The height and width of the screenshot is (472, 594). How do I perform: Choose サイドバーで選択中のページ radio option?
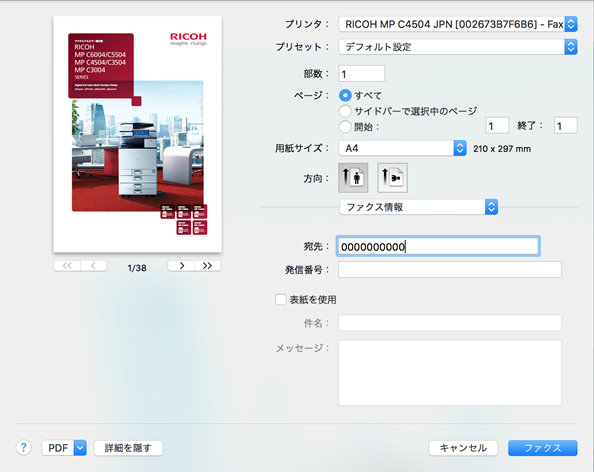345,111
